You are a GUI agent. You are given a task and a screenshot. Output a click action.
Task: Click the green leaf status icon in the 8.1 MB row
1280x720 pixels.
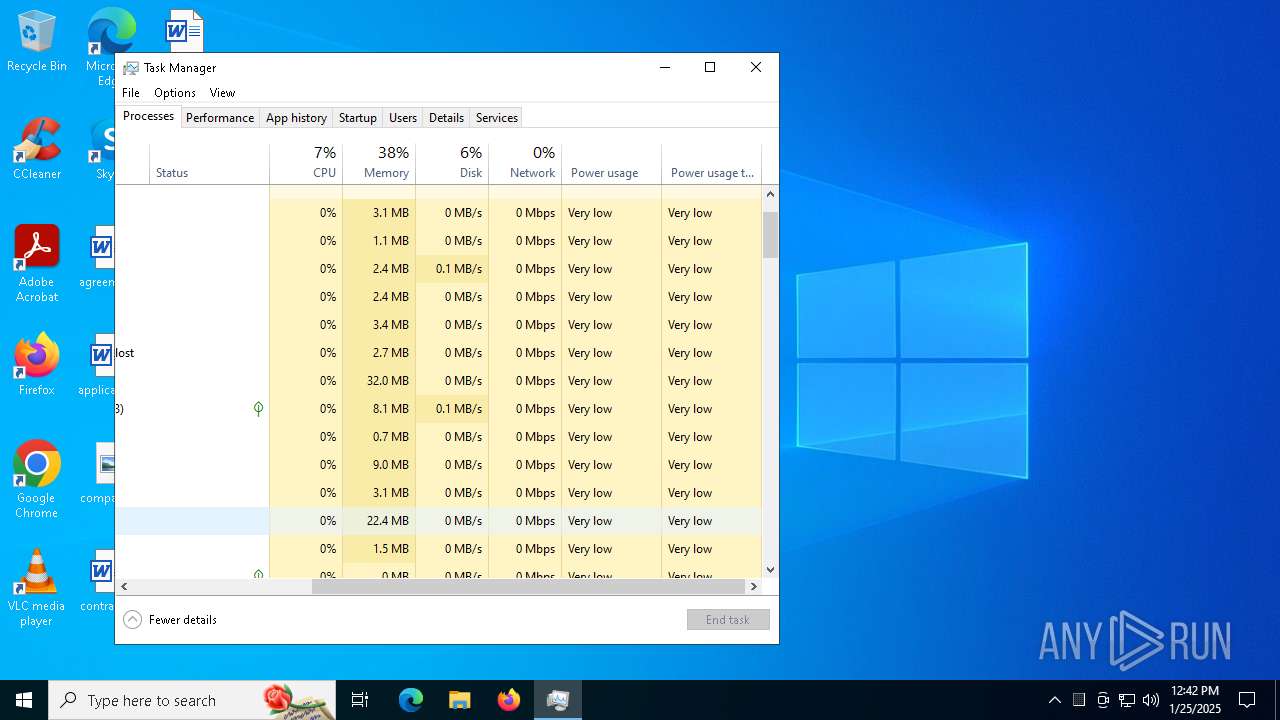pyautogui.click(x=258, y=409)
